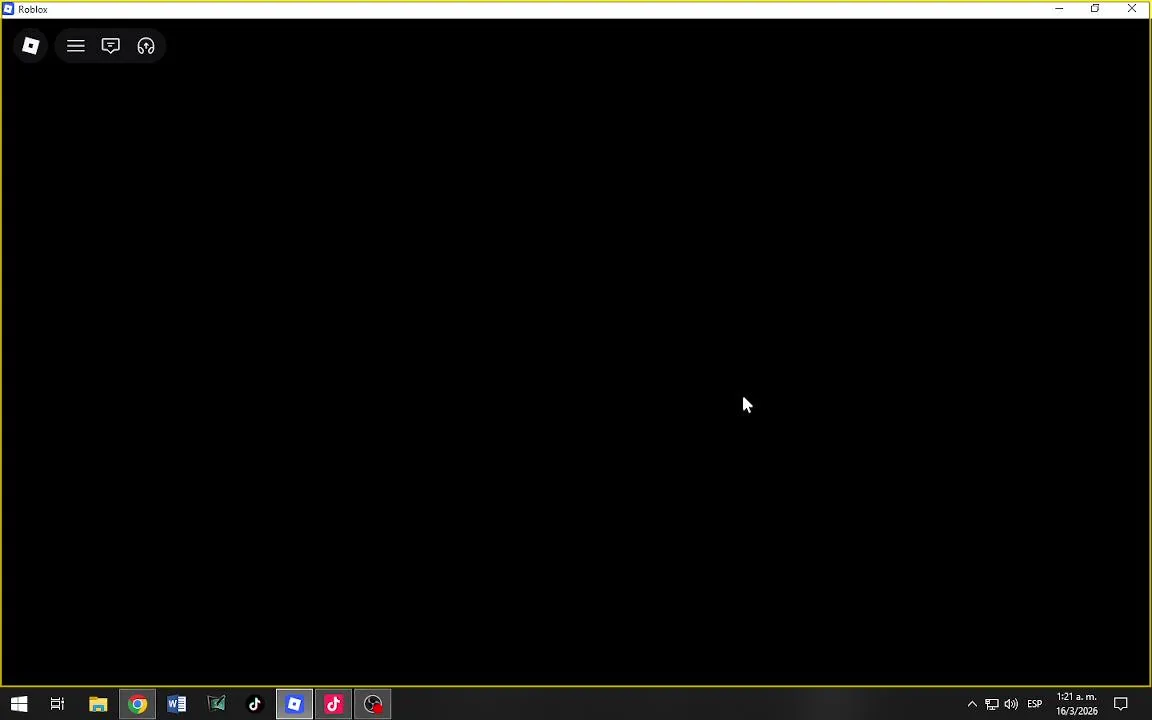This screenshot has width=1152, height=720.
Task: Change the ESP input language
Action: click(1034, 704)
